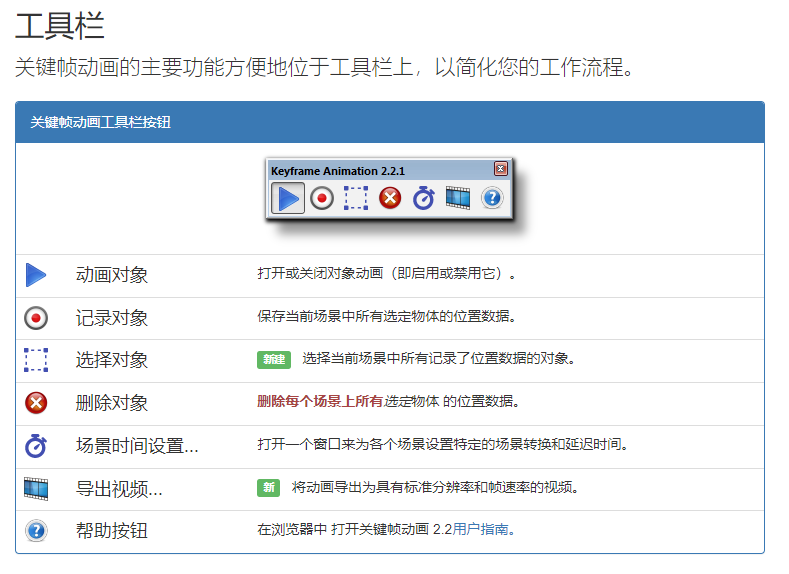789x574 pixels.
Task: Click the 导出视频... label text
Action: [119, 489]
